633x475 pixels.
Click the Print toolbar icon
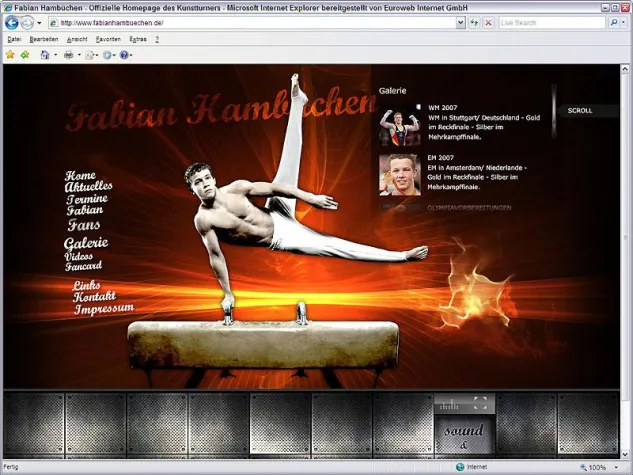[x=69, y=55]
